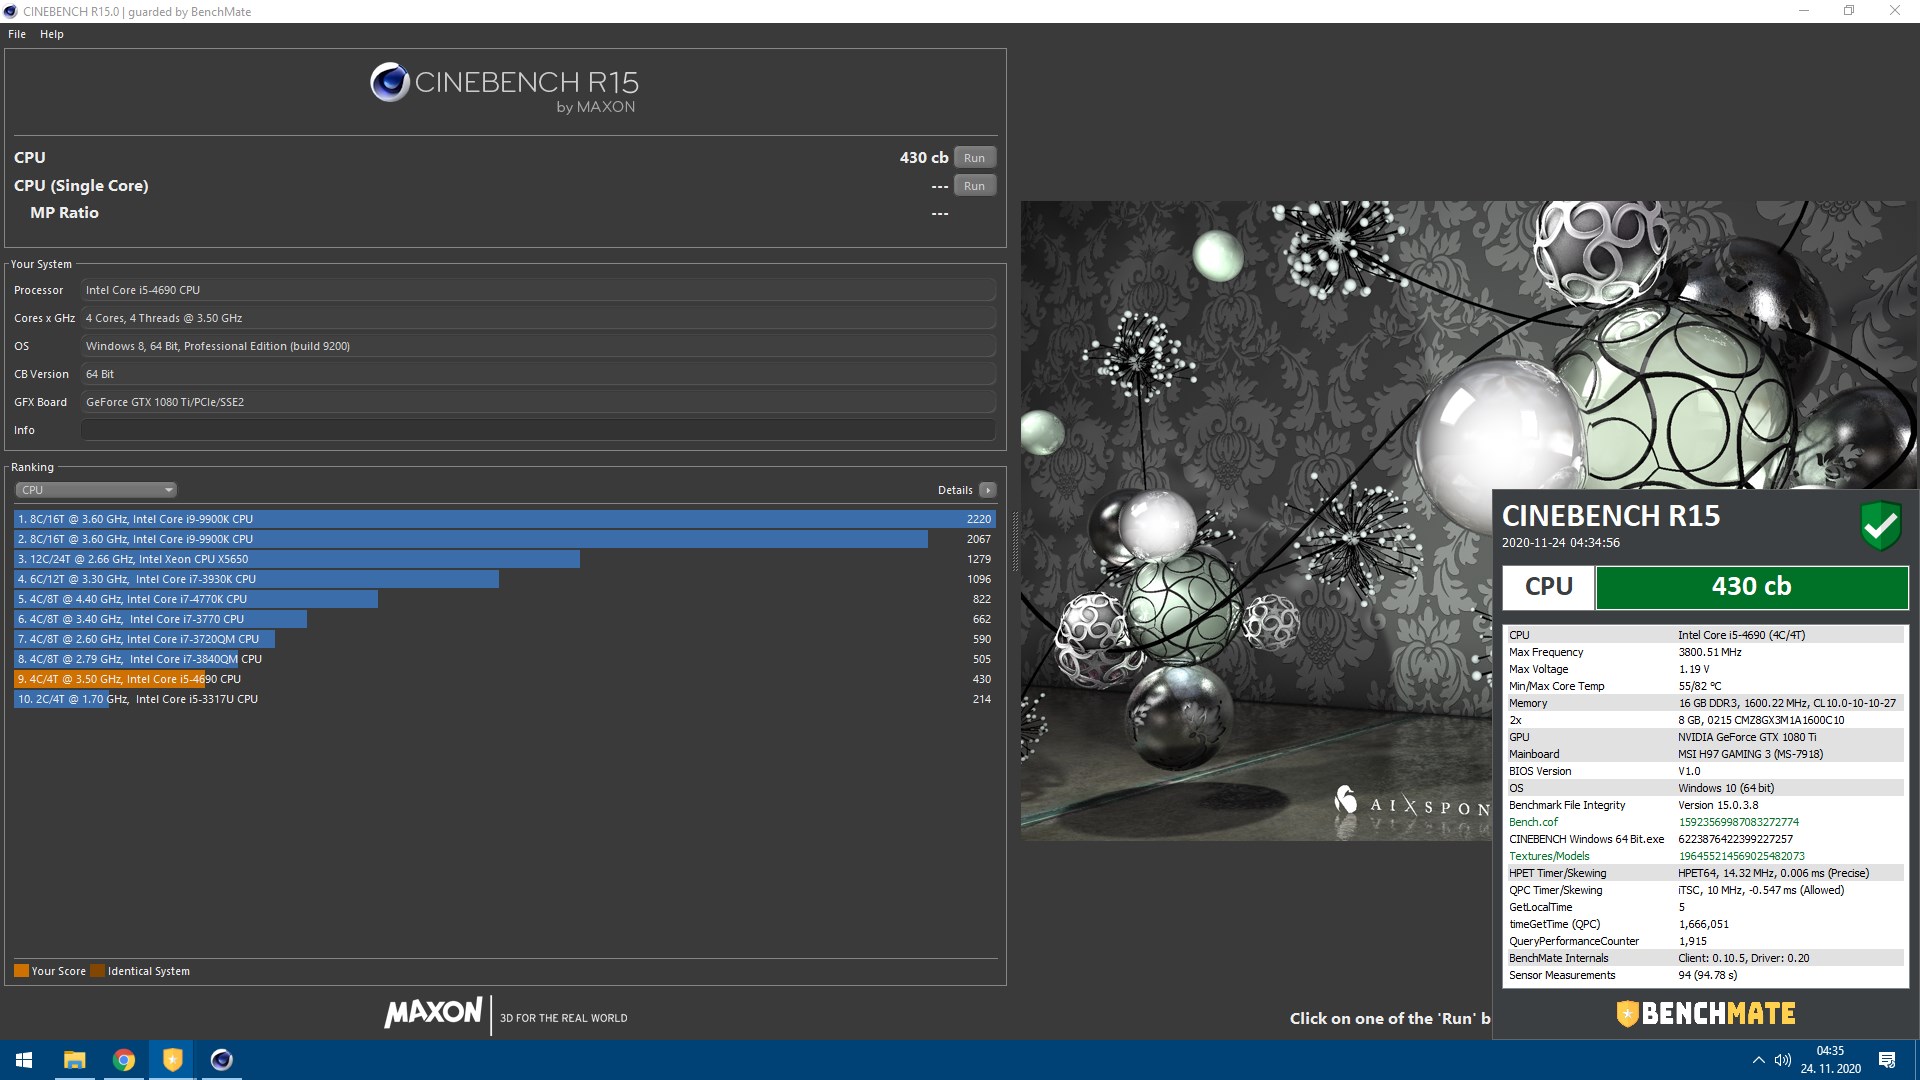Viewport: 1920px width, 1080px height.
Task: Click the CB Version 64 Bit field
Action: (x=538, y=374)
